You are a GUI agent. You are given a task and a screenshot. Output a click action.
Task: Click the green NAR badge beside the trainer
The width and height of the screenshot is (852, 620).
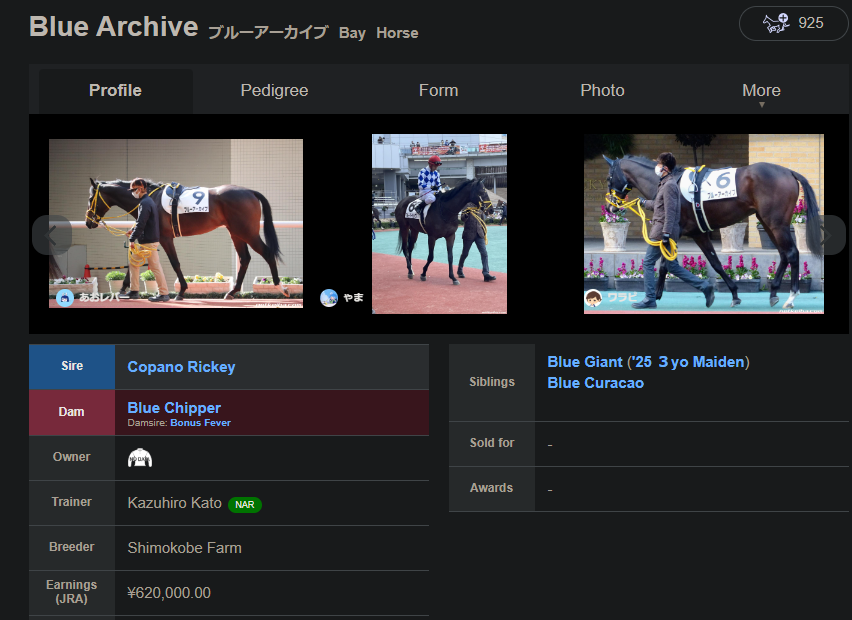coord(244,505)
